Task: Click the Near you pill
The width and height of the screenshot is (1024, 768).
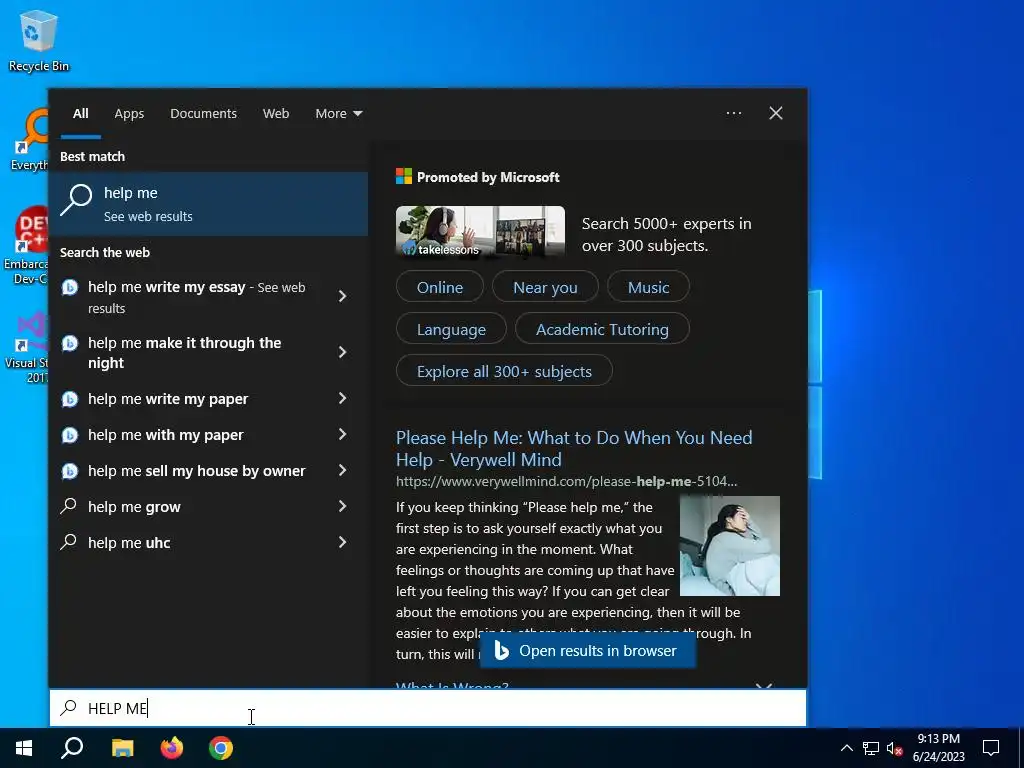Action: click(x=545, y=287)
